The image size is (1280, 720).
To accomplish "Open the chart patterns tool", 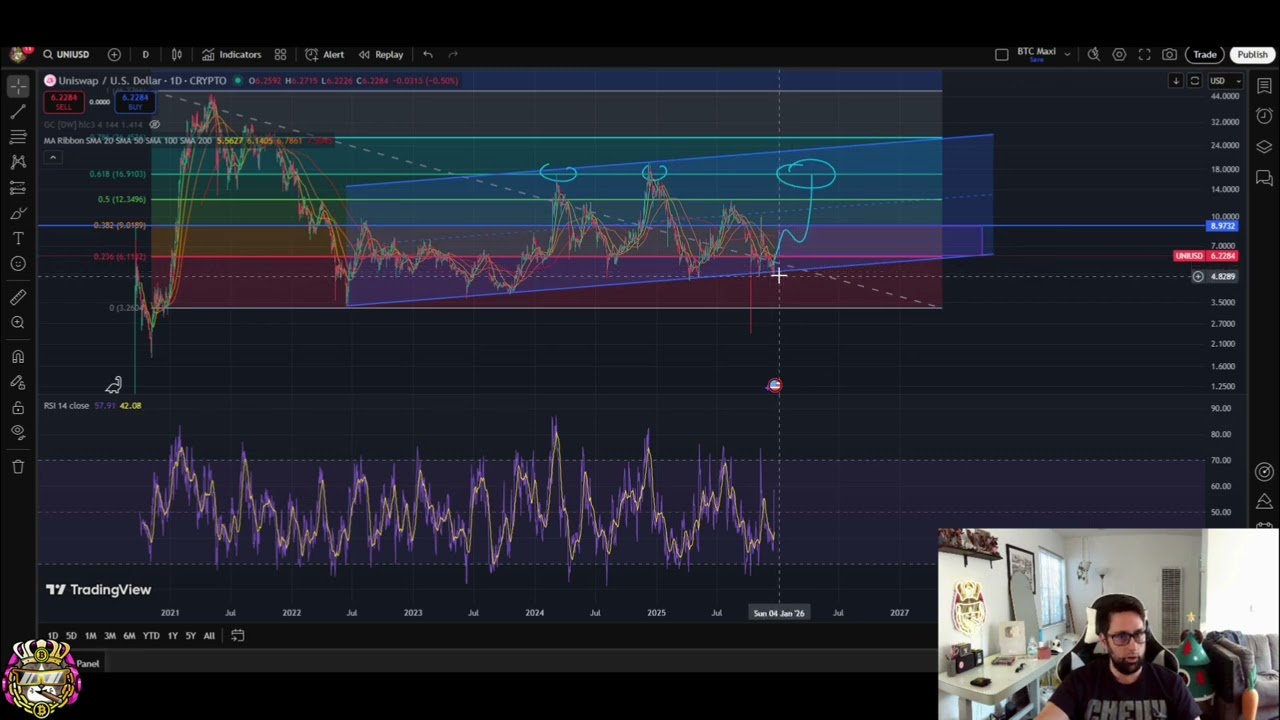I will coord(18,161).
